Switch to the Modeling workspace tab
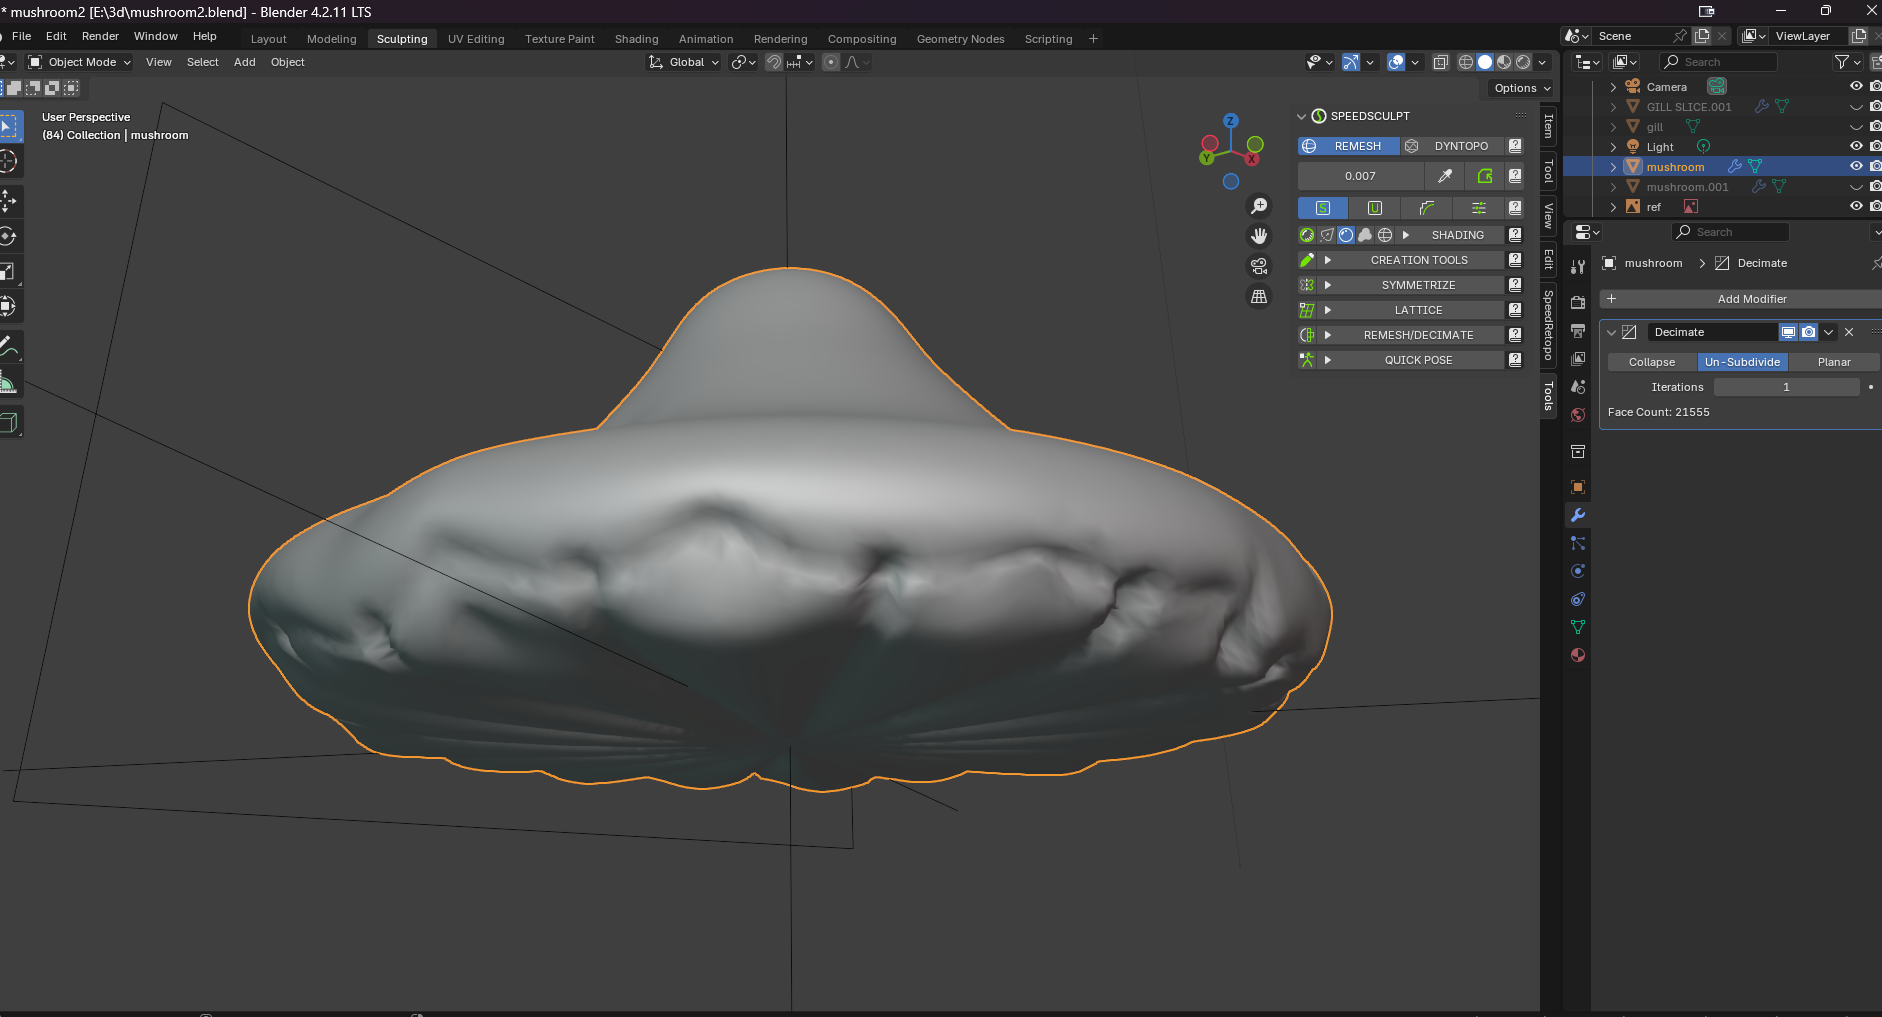1882x1017 pixels. point(331,39)
